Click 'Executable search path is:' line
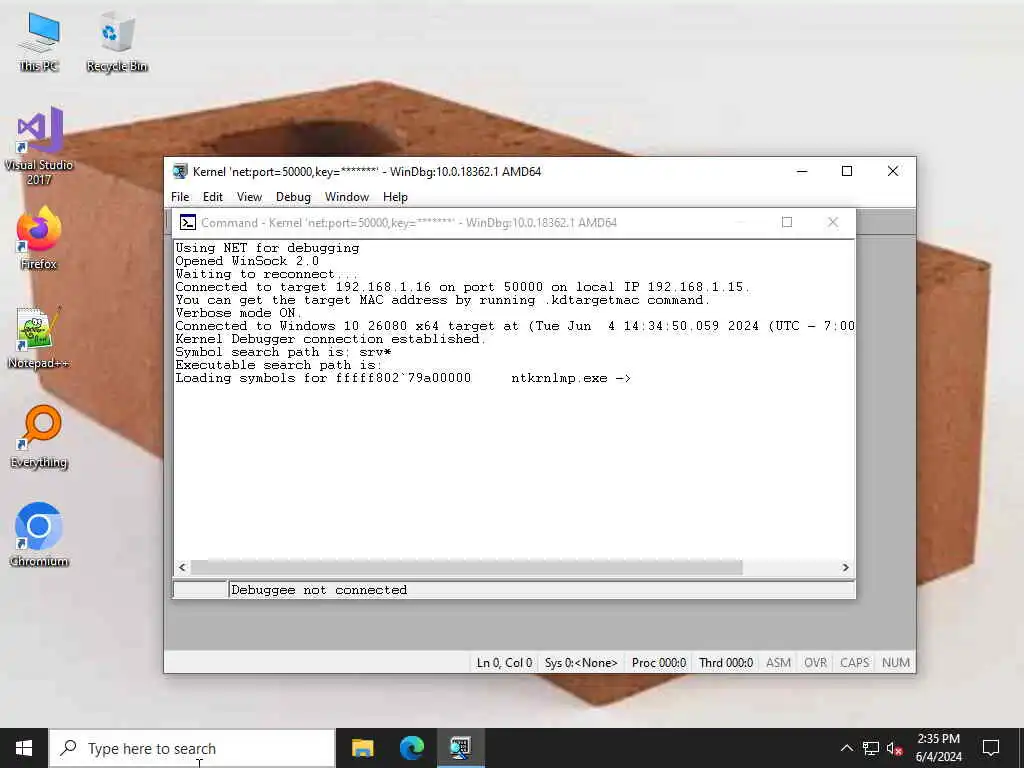 [x=278, y=365]
